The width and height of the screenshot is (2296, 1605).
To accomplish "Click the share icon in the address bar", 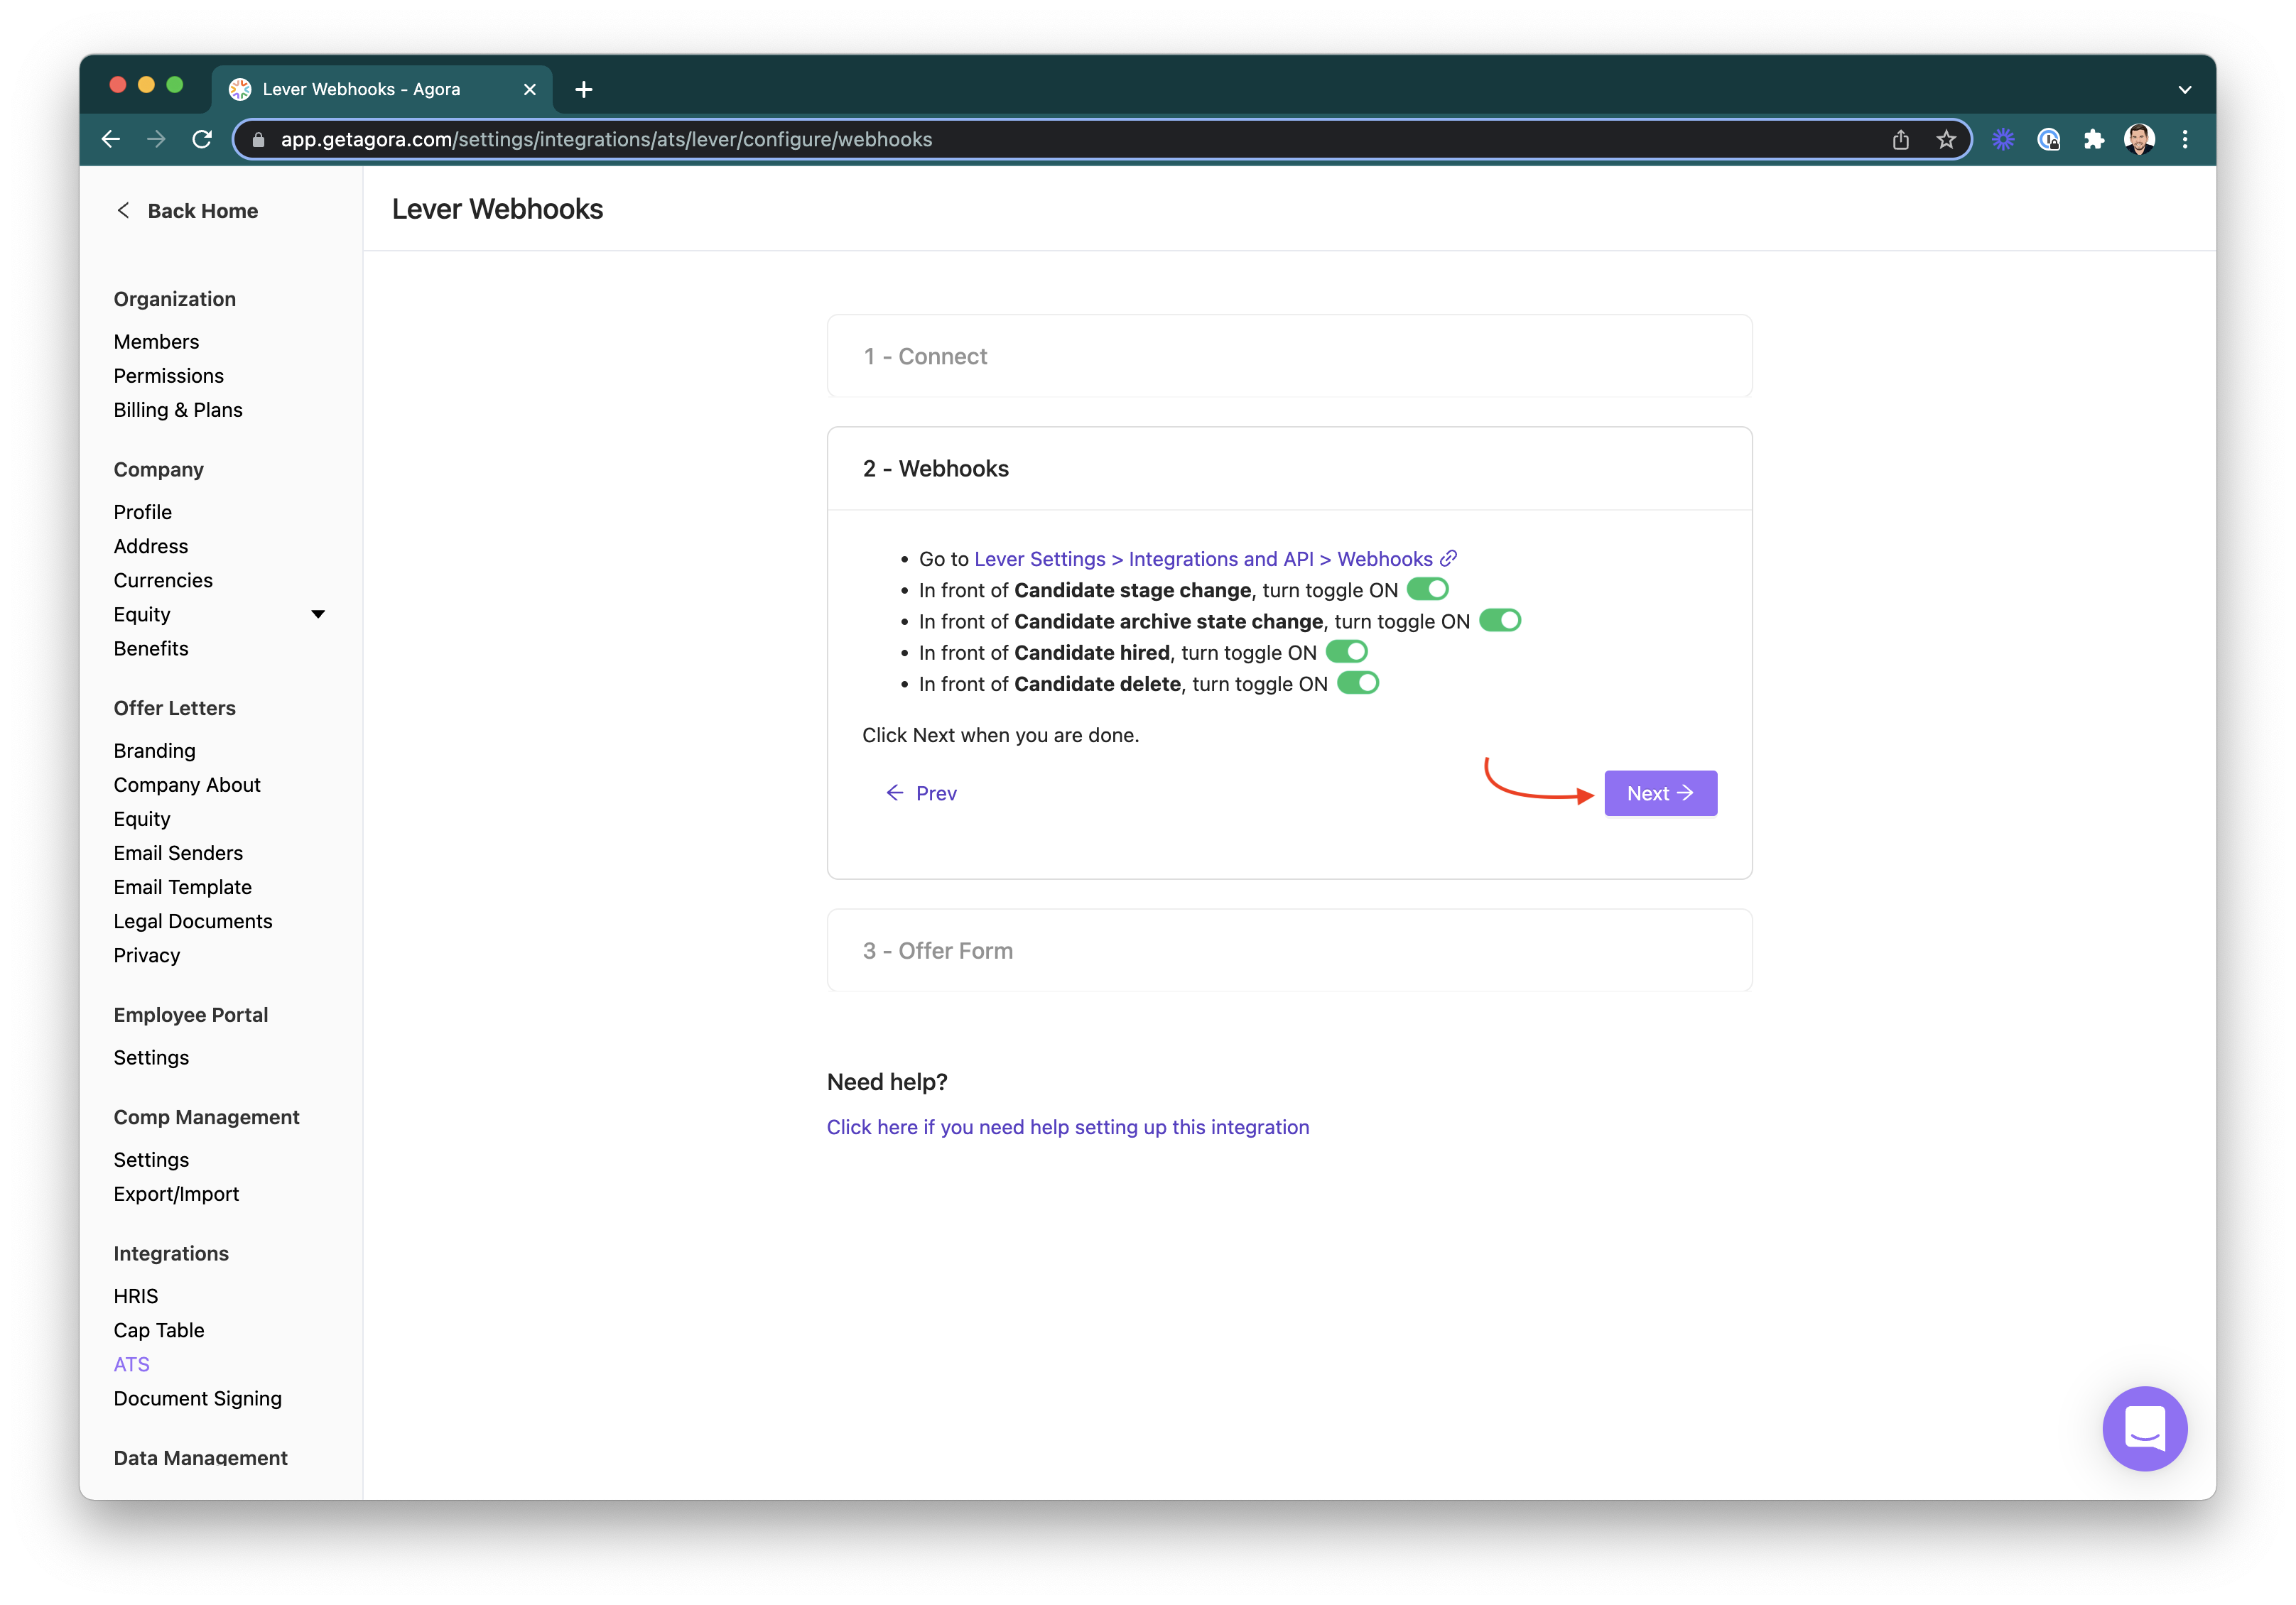I will 1900,139.
